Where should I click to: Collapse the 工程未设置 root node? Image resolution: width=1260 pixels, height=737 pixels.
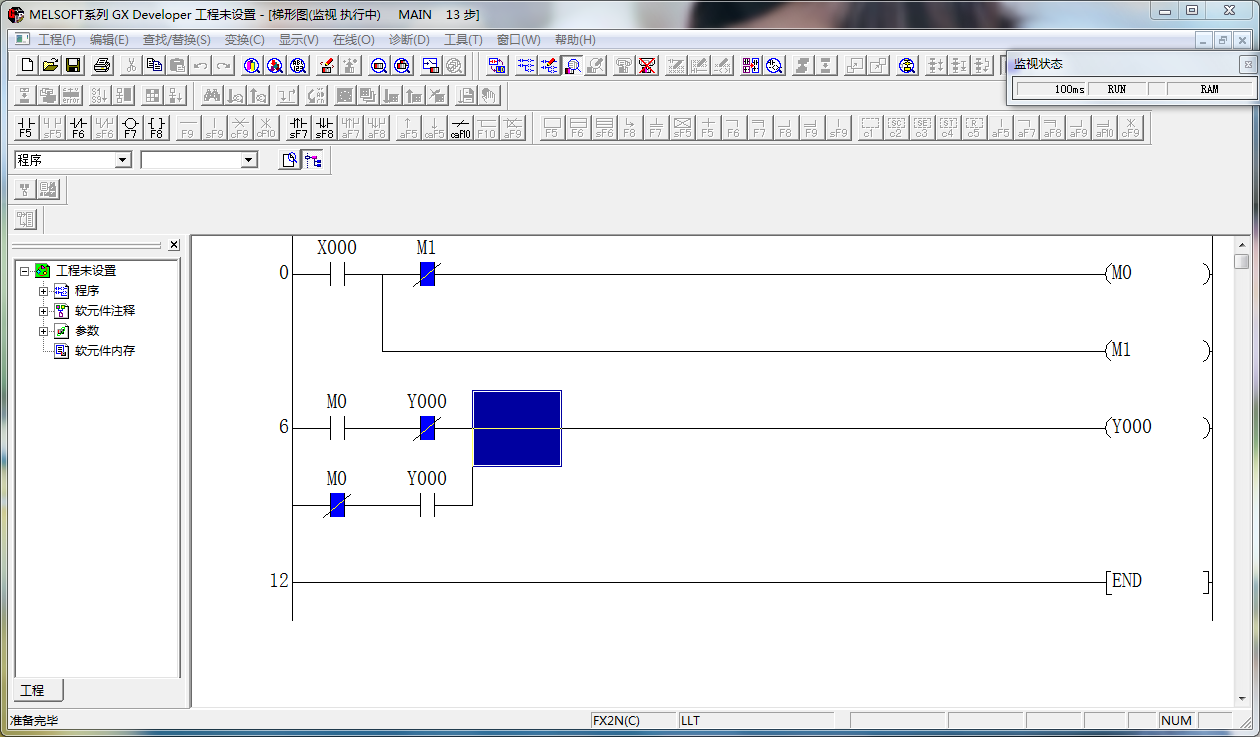click(x=24, y=271)
